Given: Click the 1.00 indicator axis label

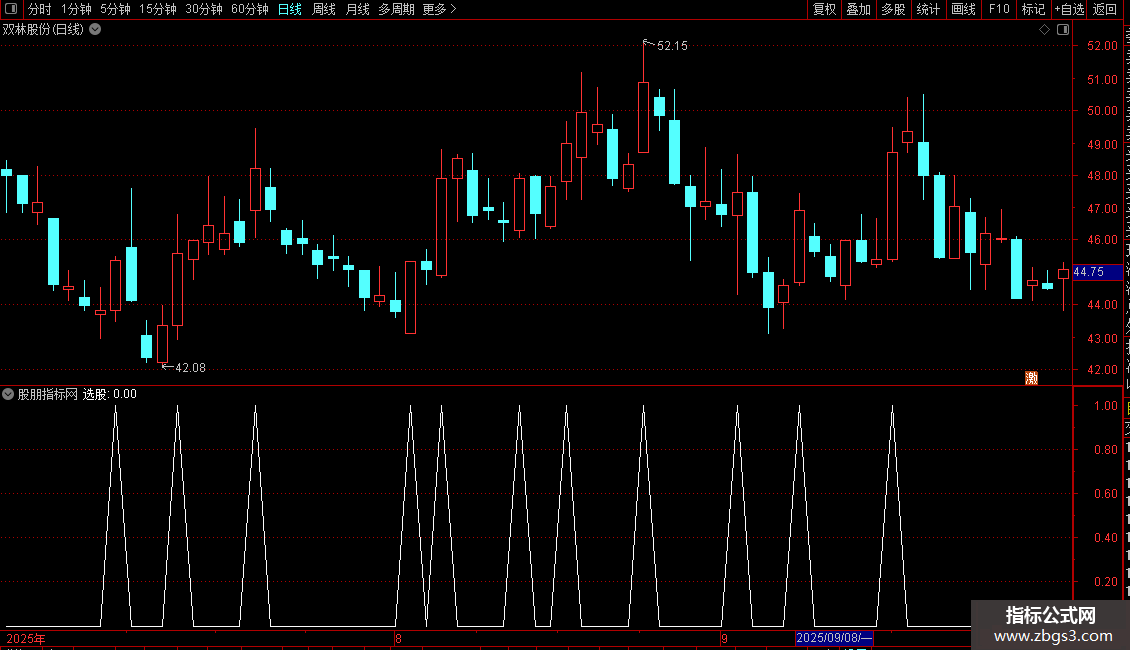Looking at the screenshot, I should [1105, 406].
